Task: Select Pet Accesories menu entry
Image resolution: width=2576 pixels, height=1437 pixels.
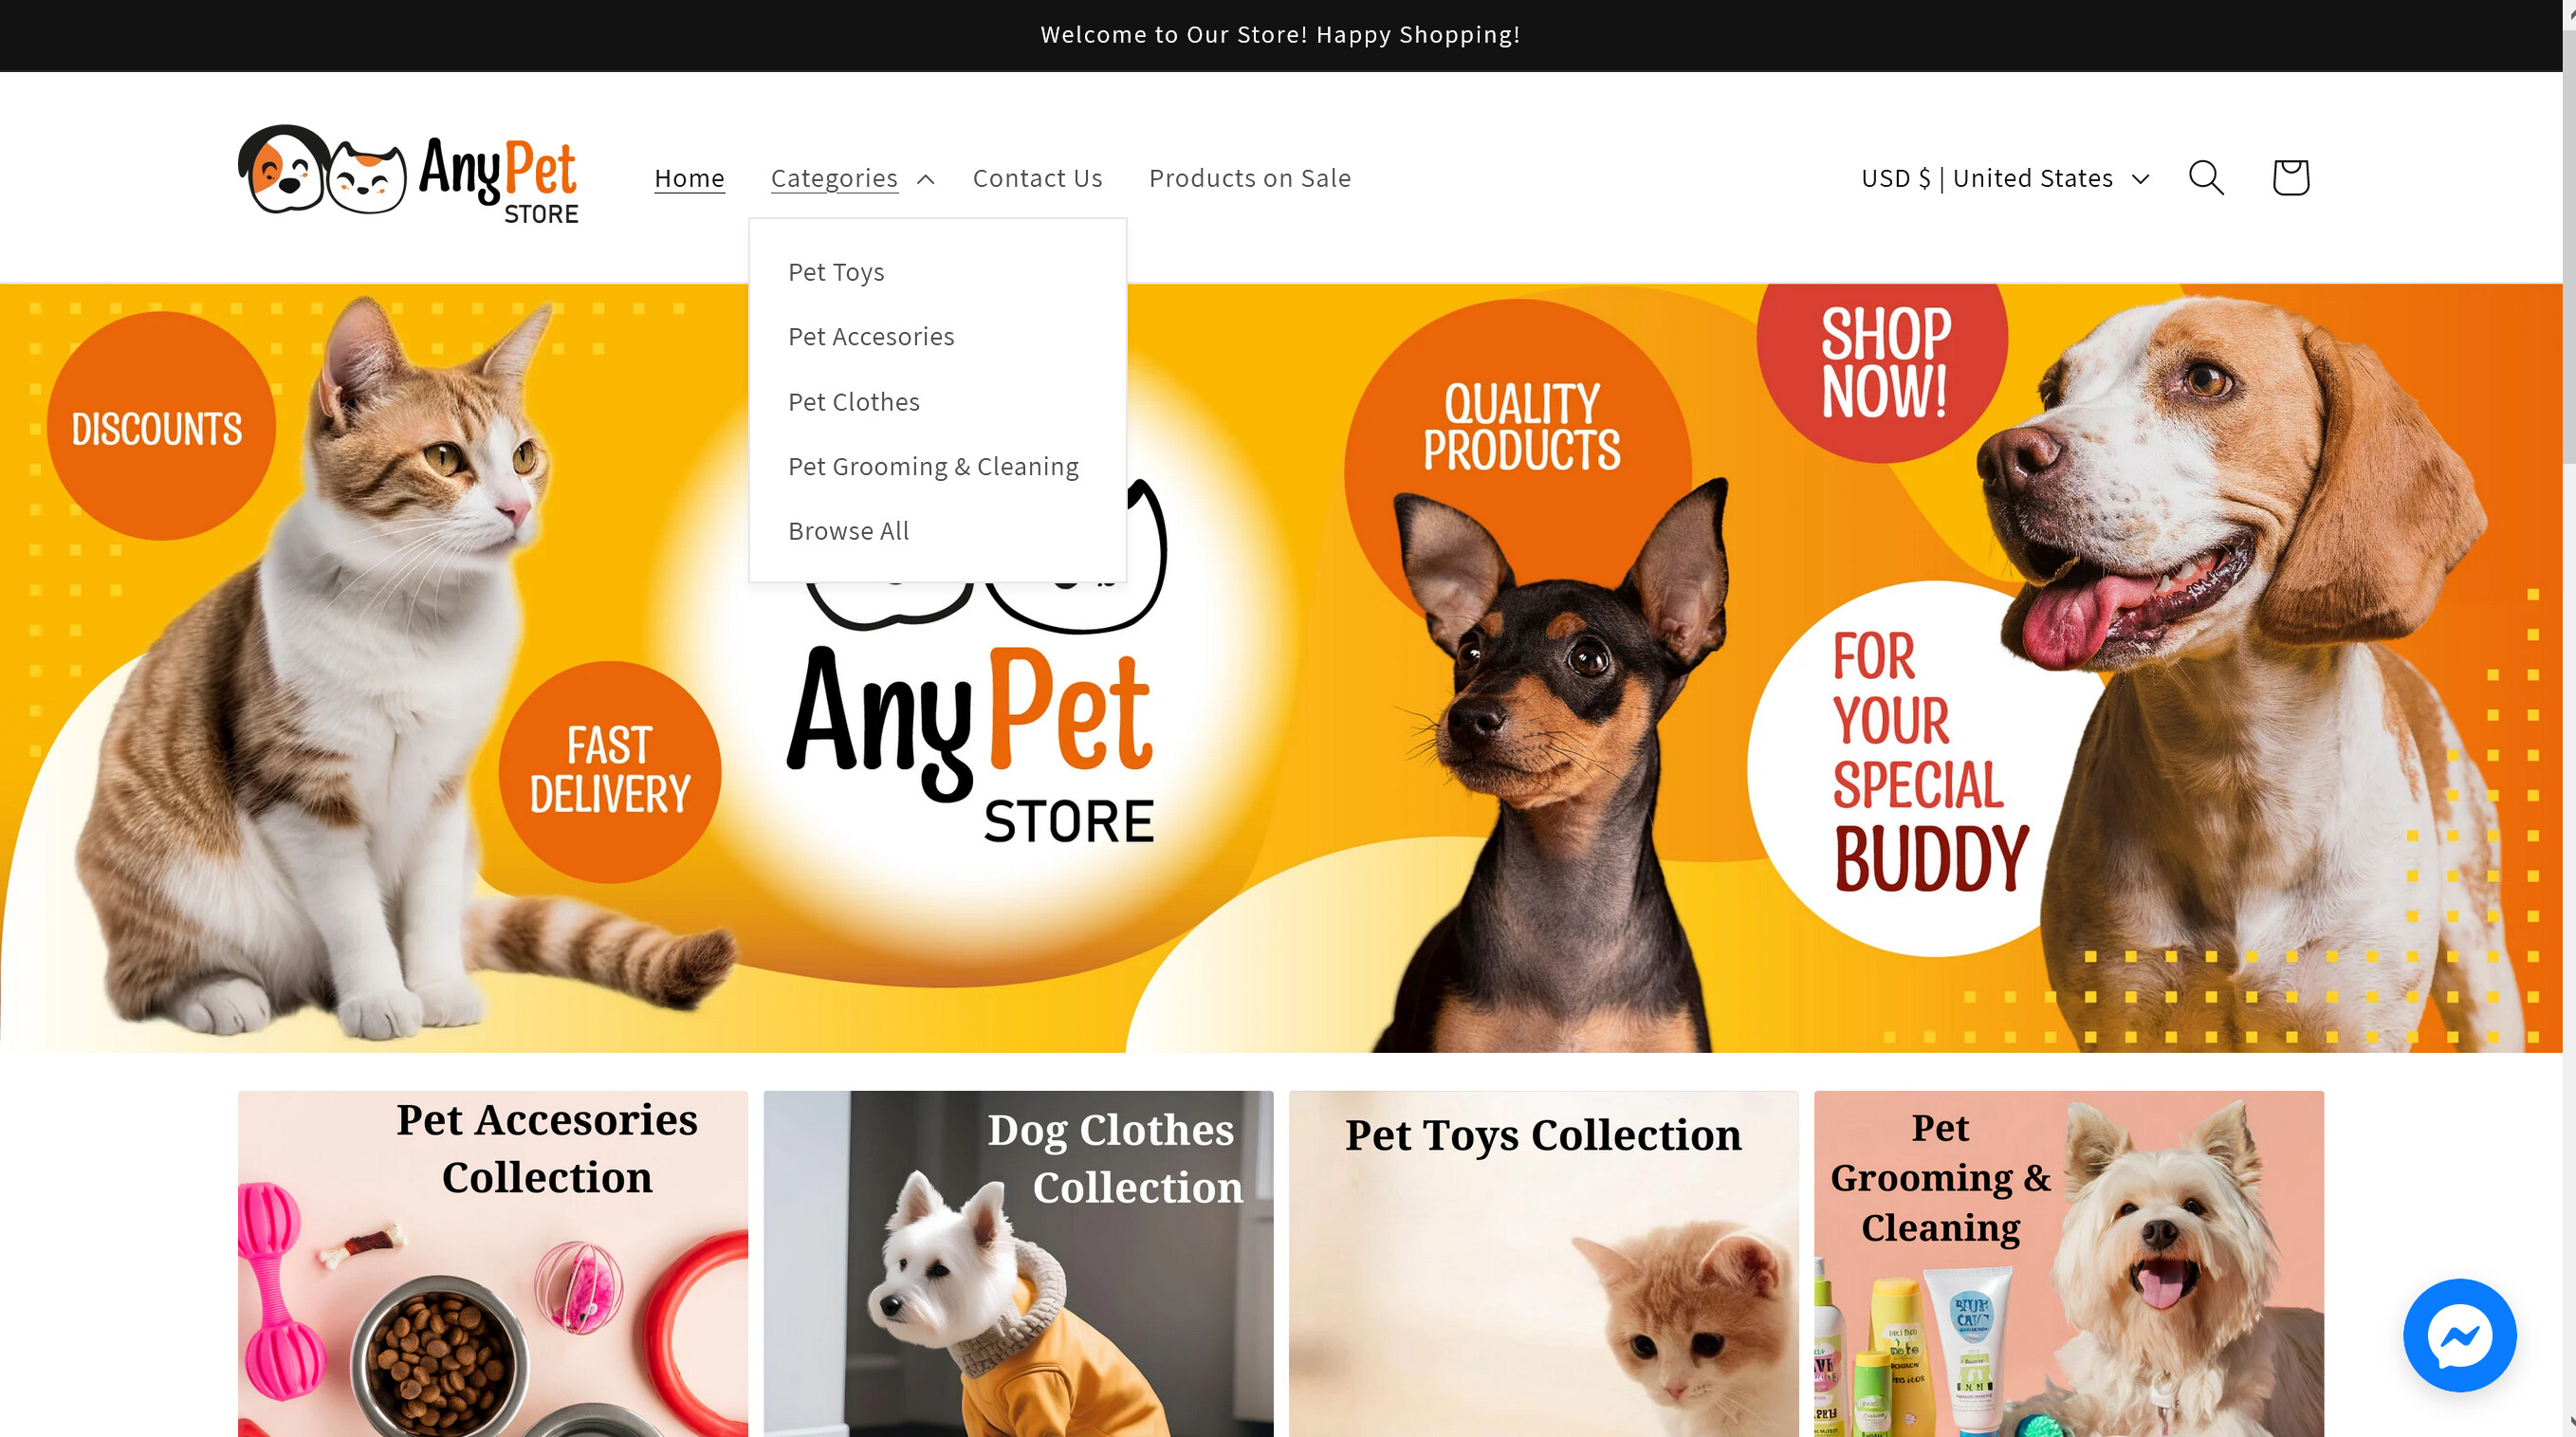Action: 871,337
